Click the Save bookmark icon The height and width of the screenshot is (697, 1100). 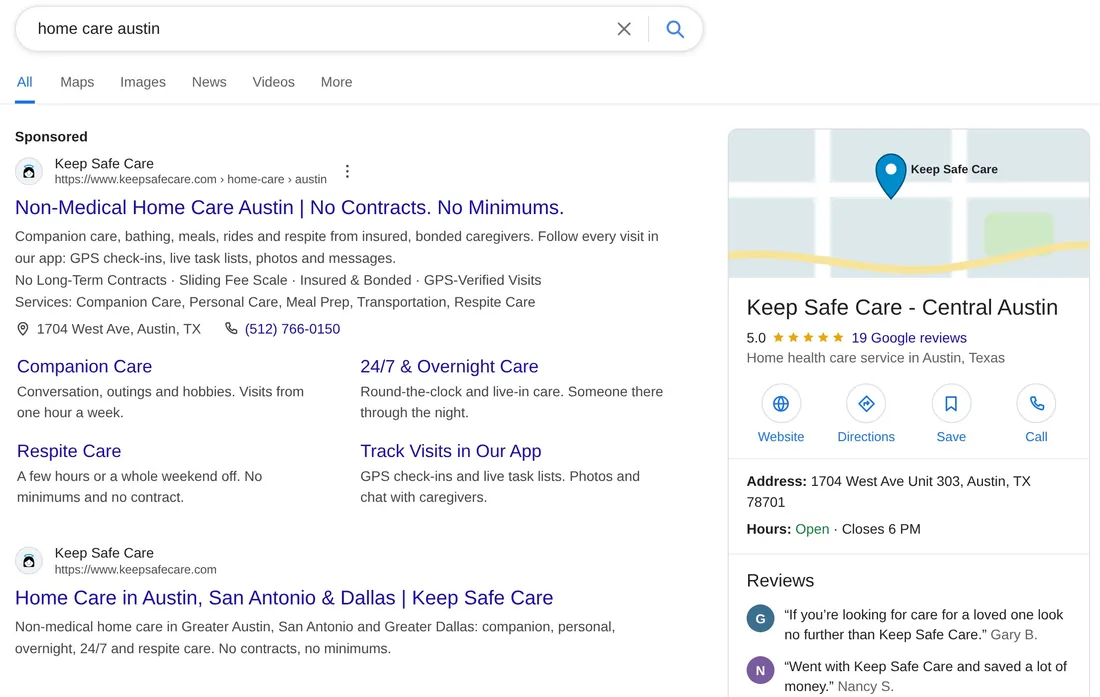coord(951,404)
